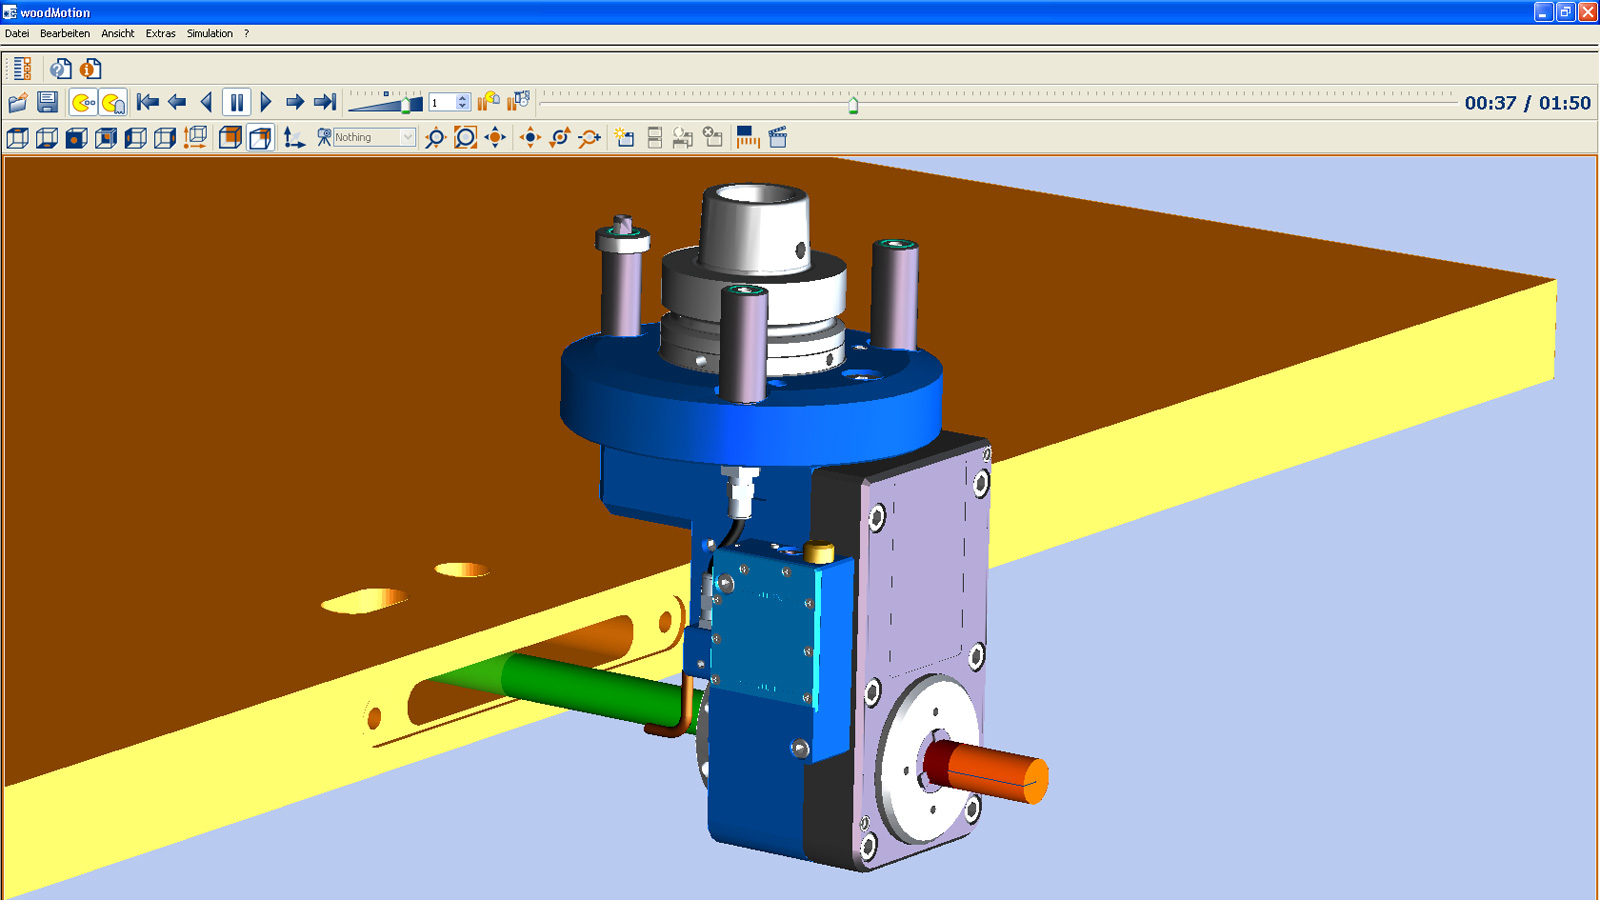The width and height of the screenshot is (1600, 900).
Task: Click the tree structure panel icon
Action: click(22, 68)
